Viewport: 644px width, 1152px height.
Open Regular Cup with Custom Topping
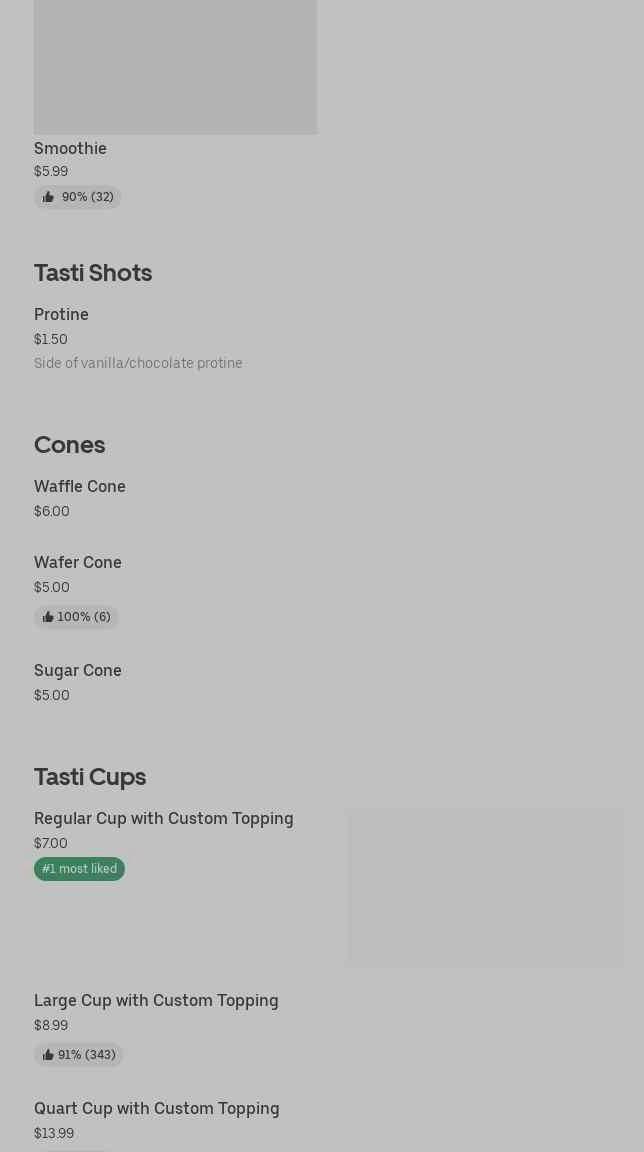tap(164, 818)
